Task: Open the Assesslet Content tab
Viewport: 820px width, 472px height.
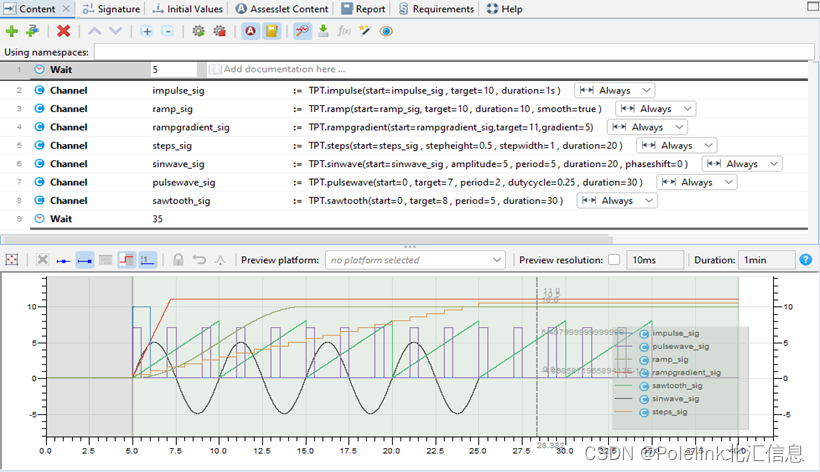Action: [282, 9]
